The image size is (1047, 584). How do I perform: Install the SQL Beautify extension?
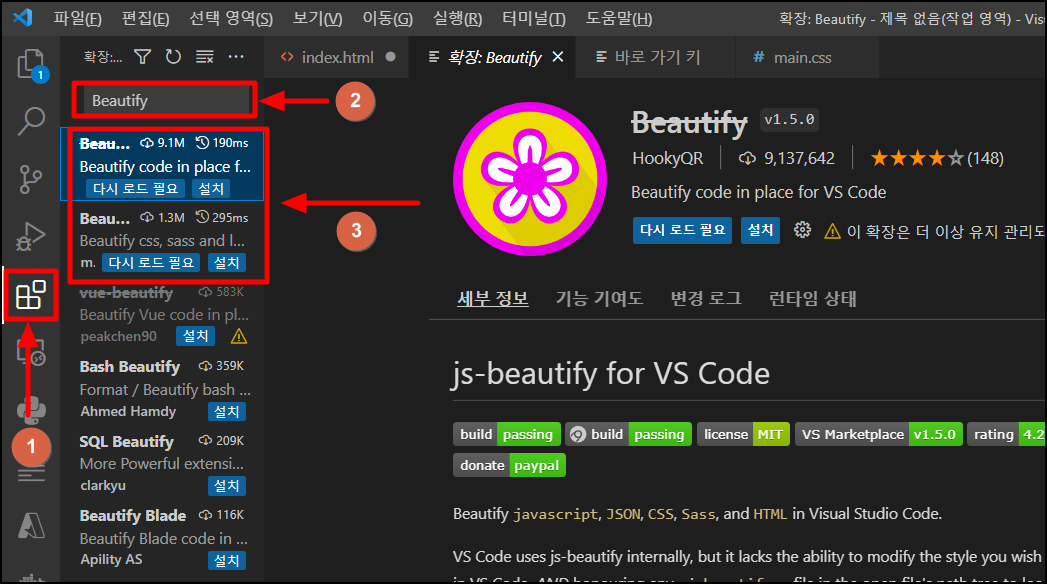227,486
